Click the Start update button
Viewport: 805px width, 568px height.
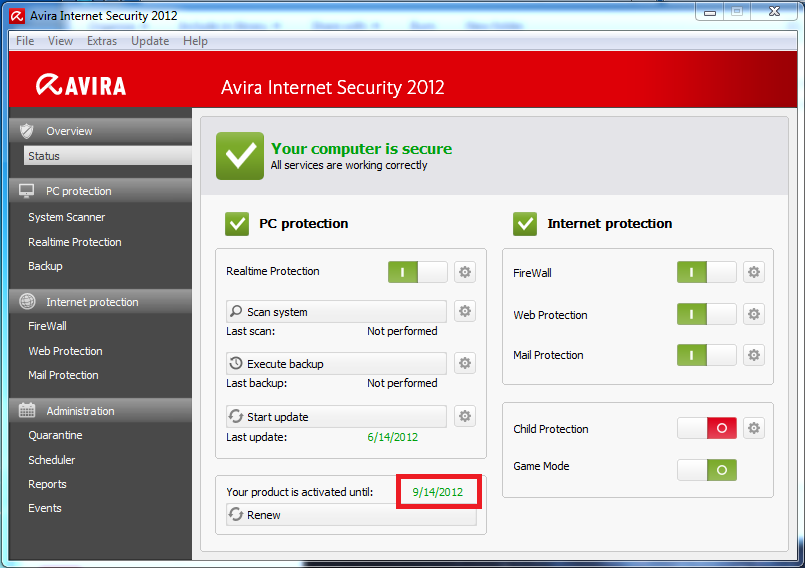[336, 416]
